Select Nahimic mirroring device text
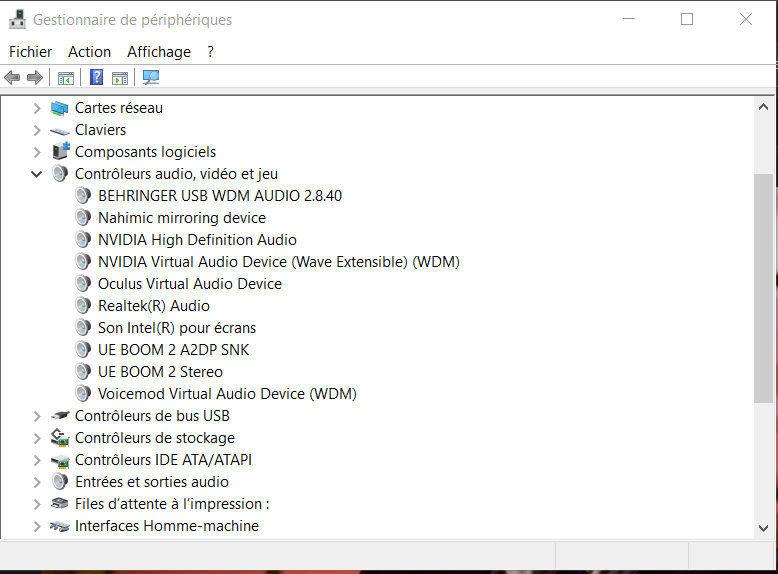The height and width of the screenshot is (574, 778). tap(182, 218)
